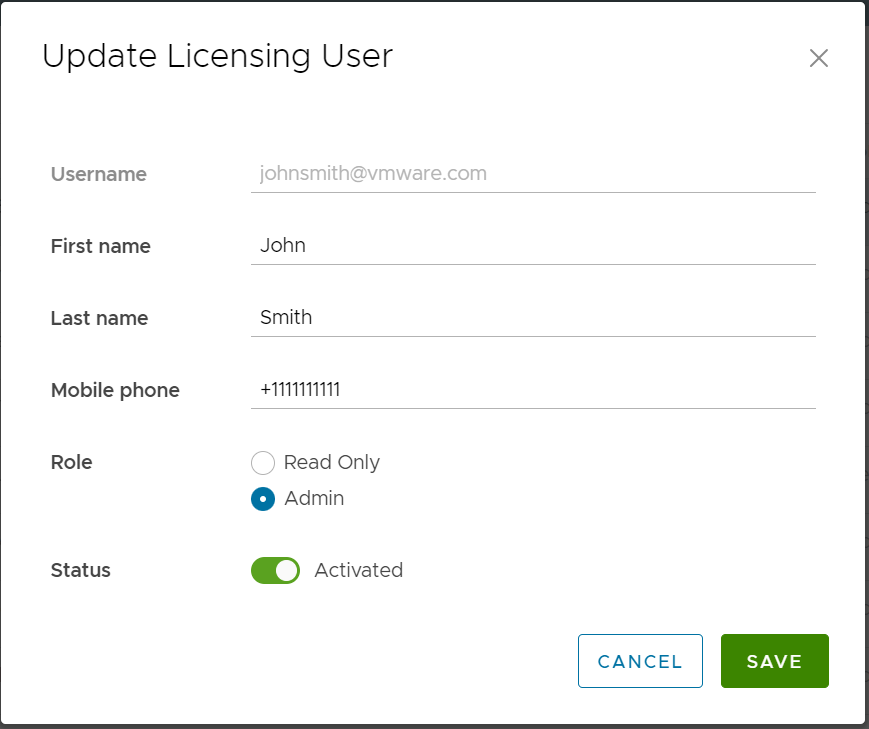
Task: Focus the Last name field containing Smith
Action: [x=532, y=318]
